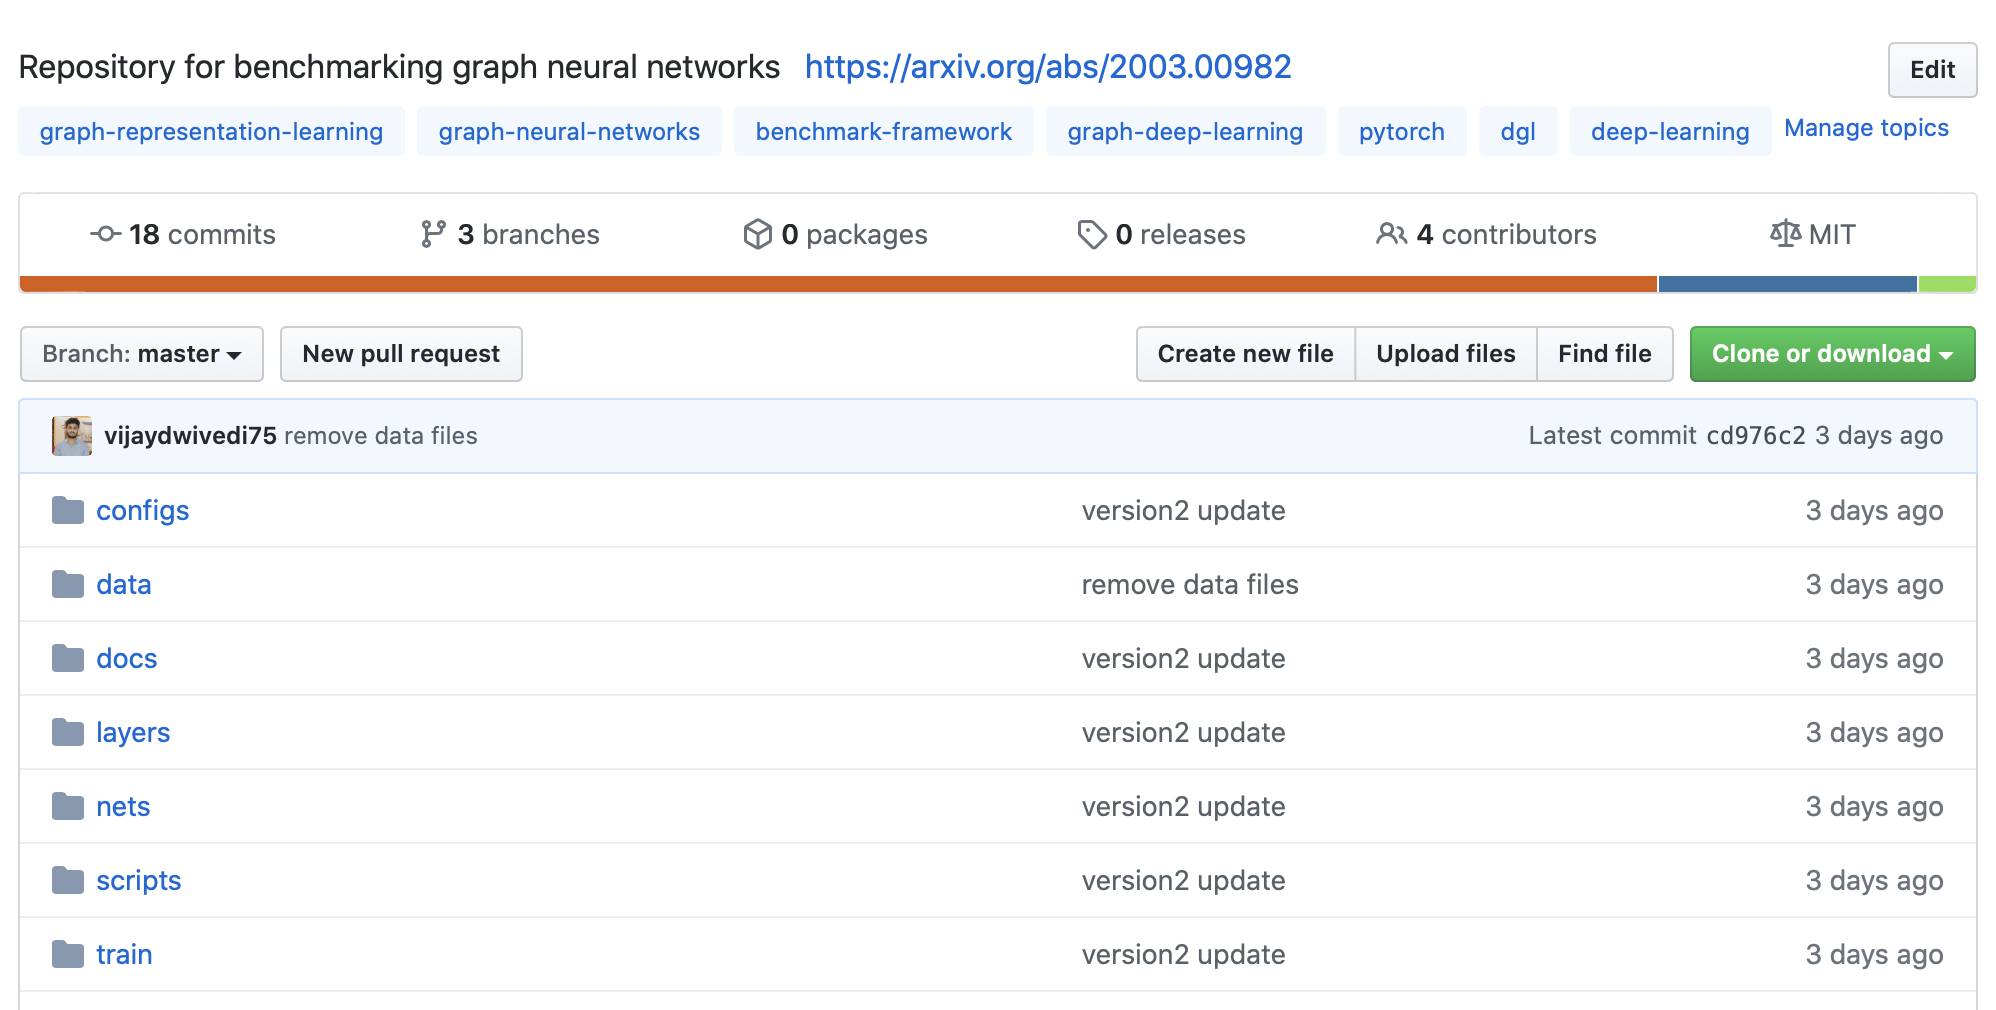
Task: Click the branches fork icon
Action: [x=432, y=234]
